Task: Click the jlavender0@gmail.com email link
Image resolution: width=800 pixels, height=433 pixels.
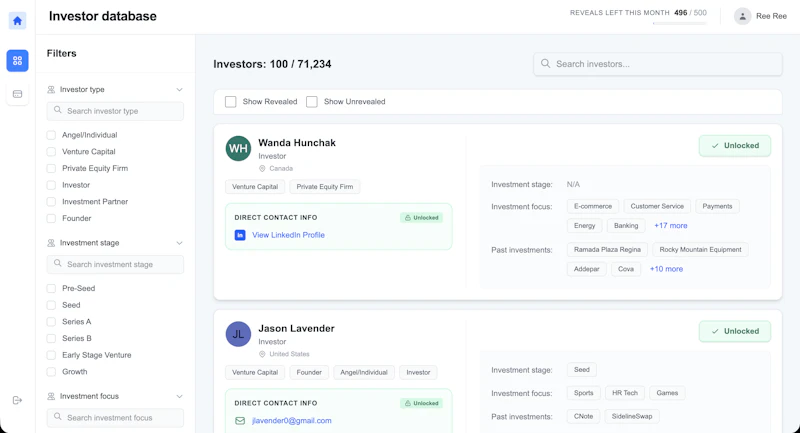Action: 292,421
